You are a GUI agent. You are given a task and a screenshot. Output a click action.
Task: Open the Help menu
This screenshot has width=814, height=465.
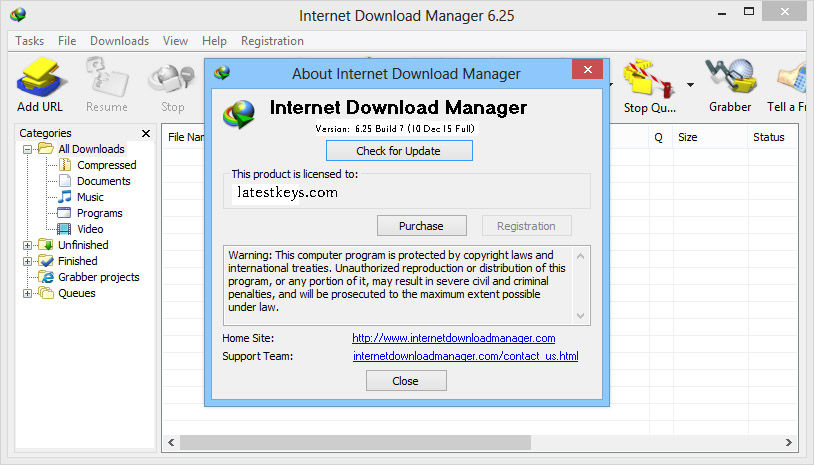click(214, 40)
